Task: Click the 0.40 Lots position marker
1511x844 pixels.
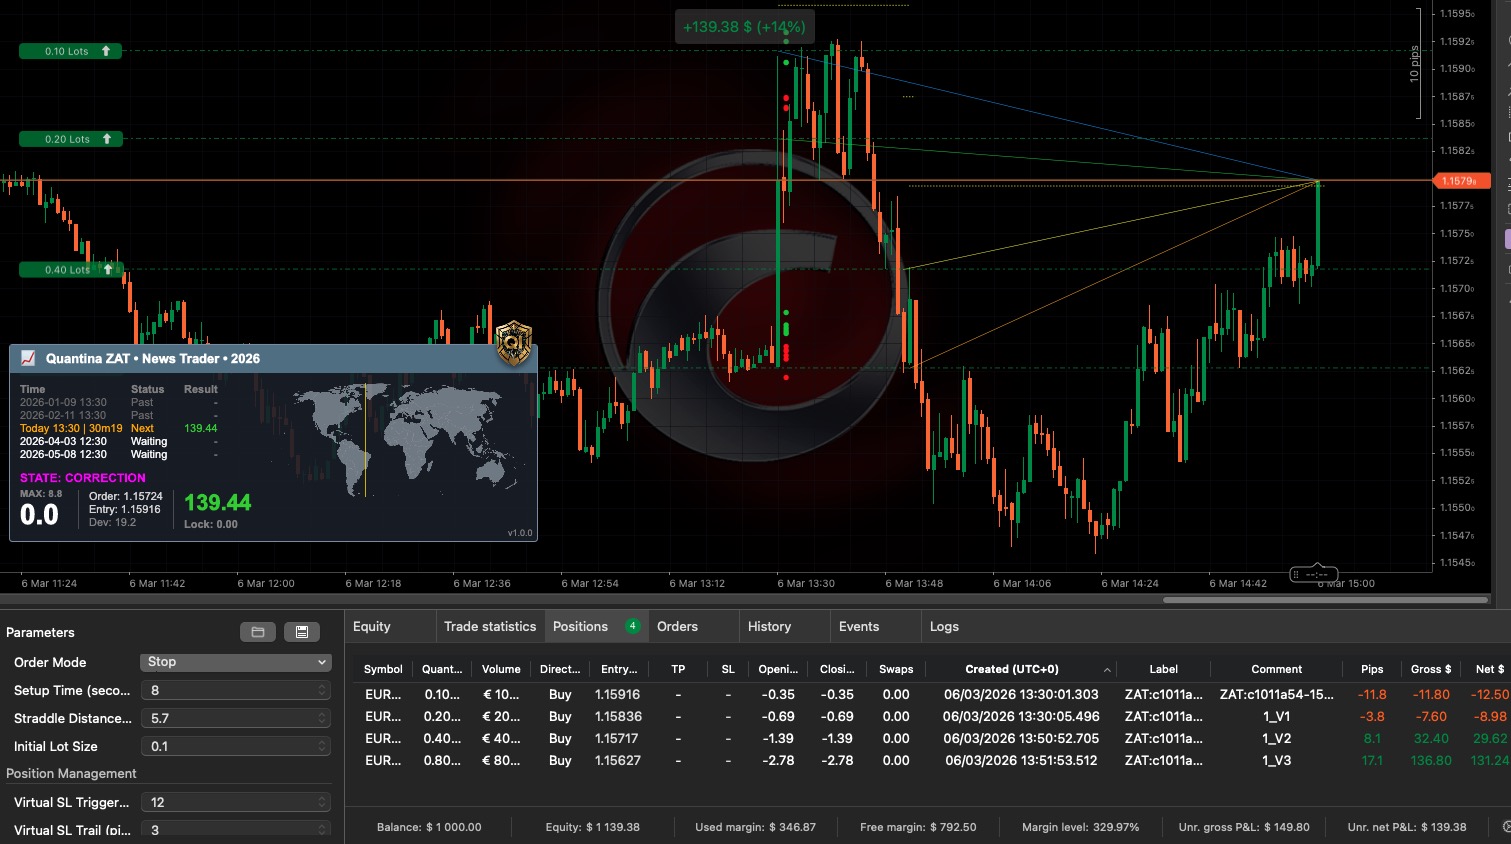Action: point(70,269)
